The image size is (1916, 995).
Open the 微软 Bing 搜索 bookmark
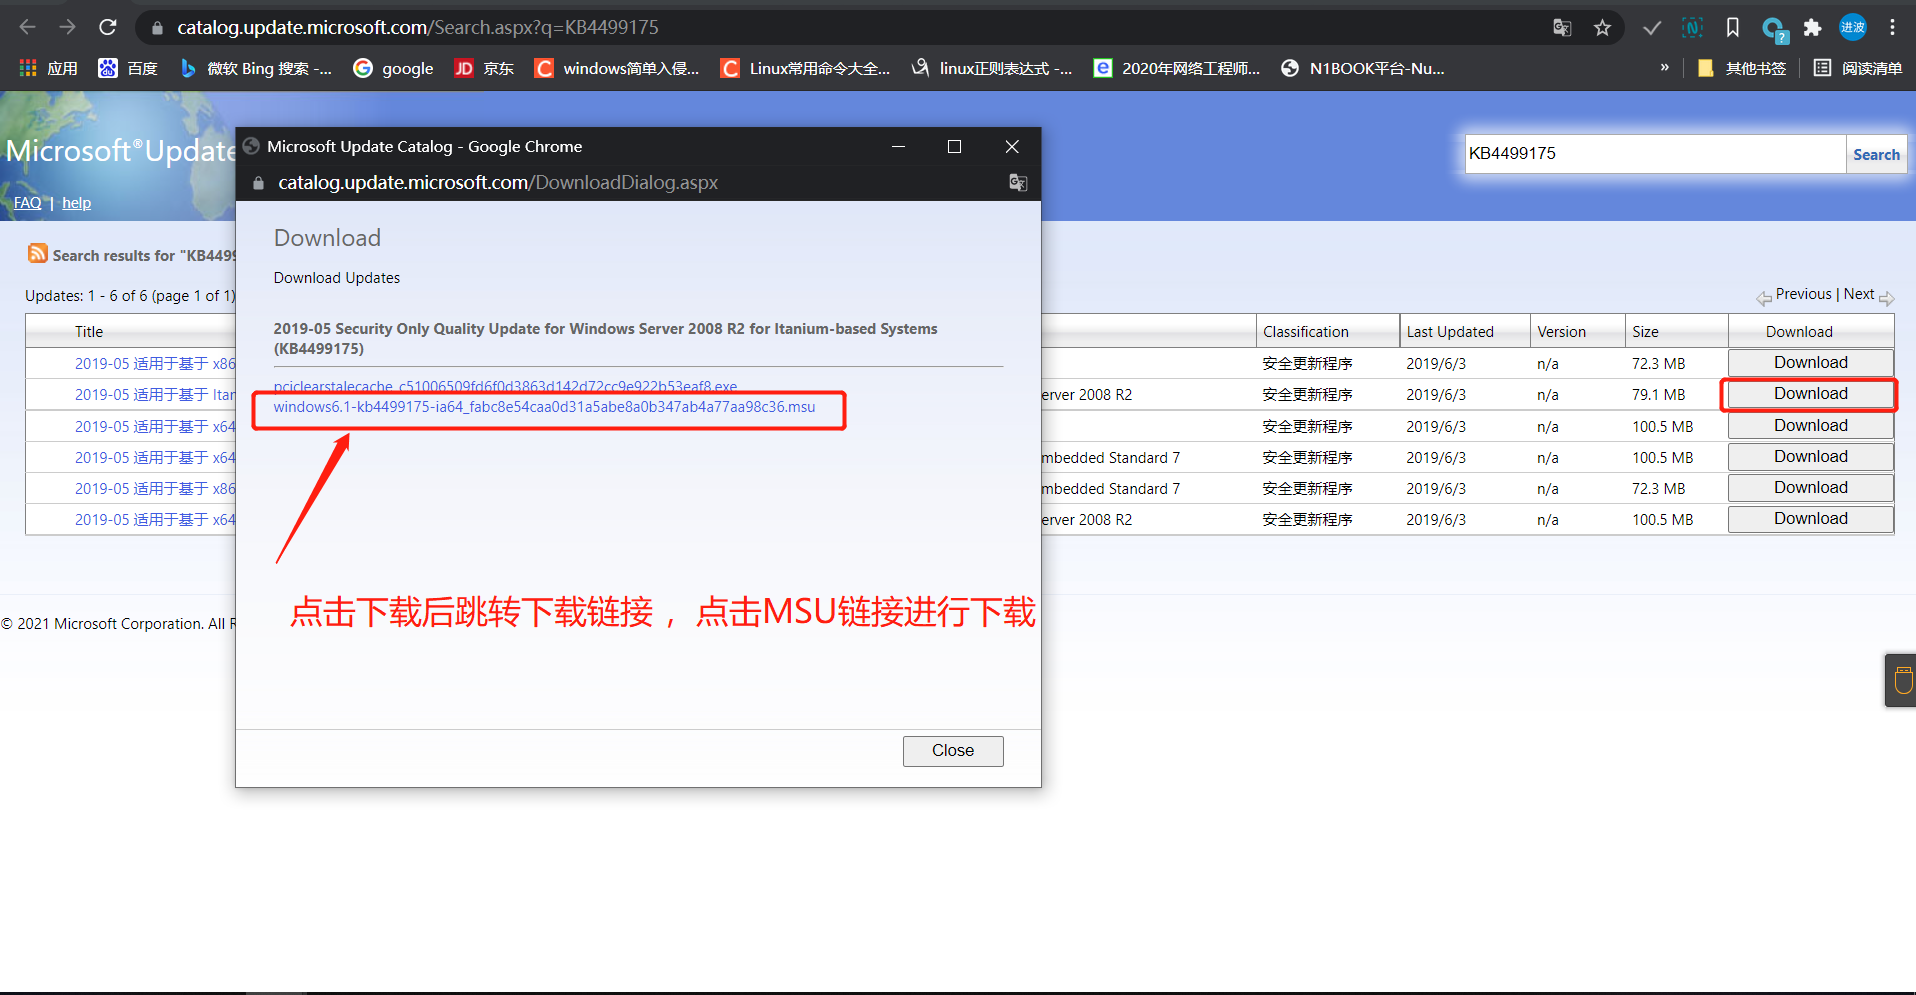pos(256,68)
